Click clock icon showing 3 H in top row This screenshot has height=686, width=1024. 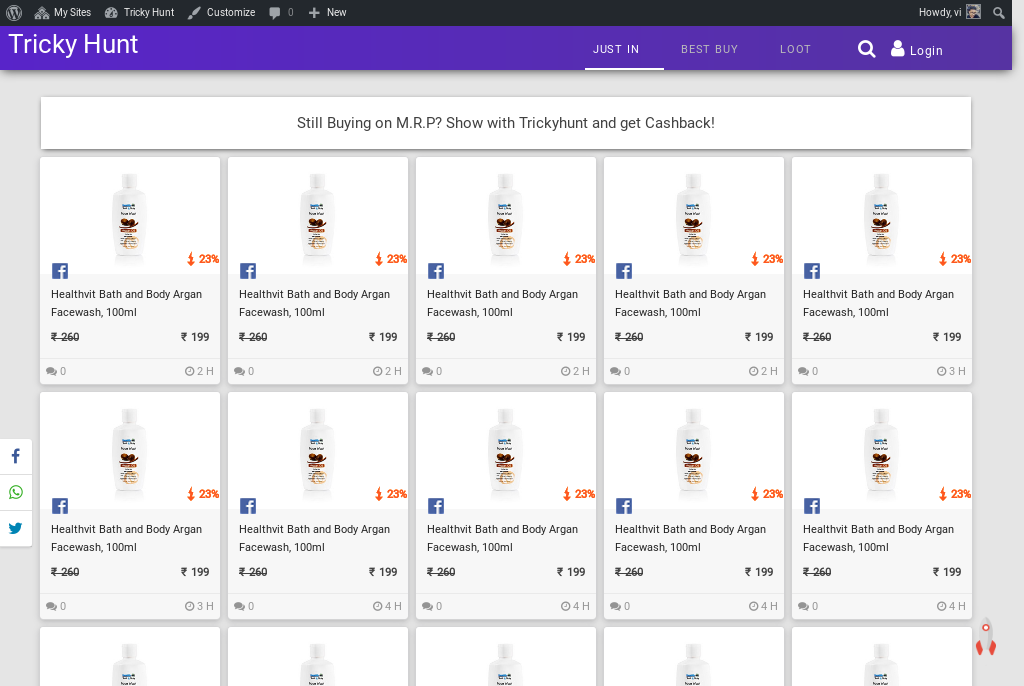tap(942, 371)
